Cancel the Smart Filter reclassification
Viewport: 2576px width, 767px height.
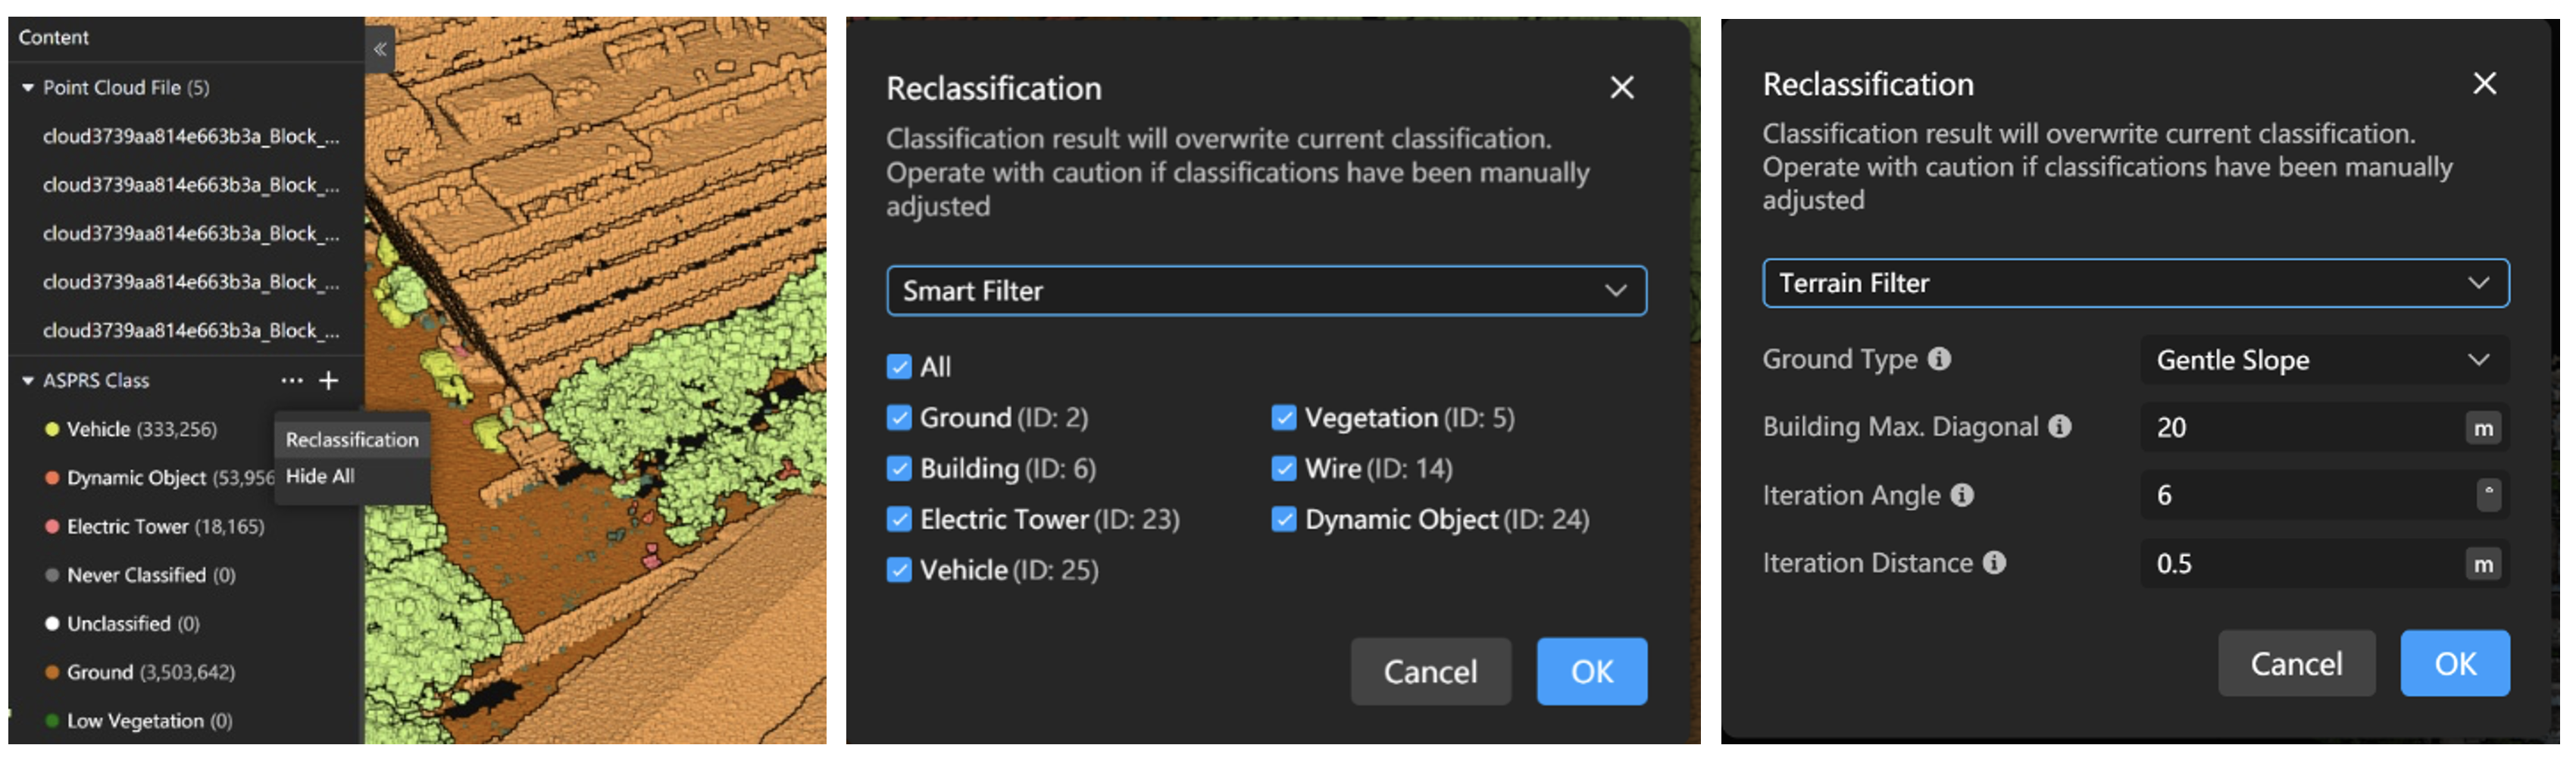point(1430,672)
